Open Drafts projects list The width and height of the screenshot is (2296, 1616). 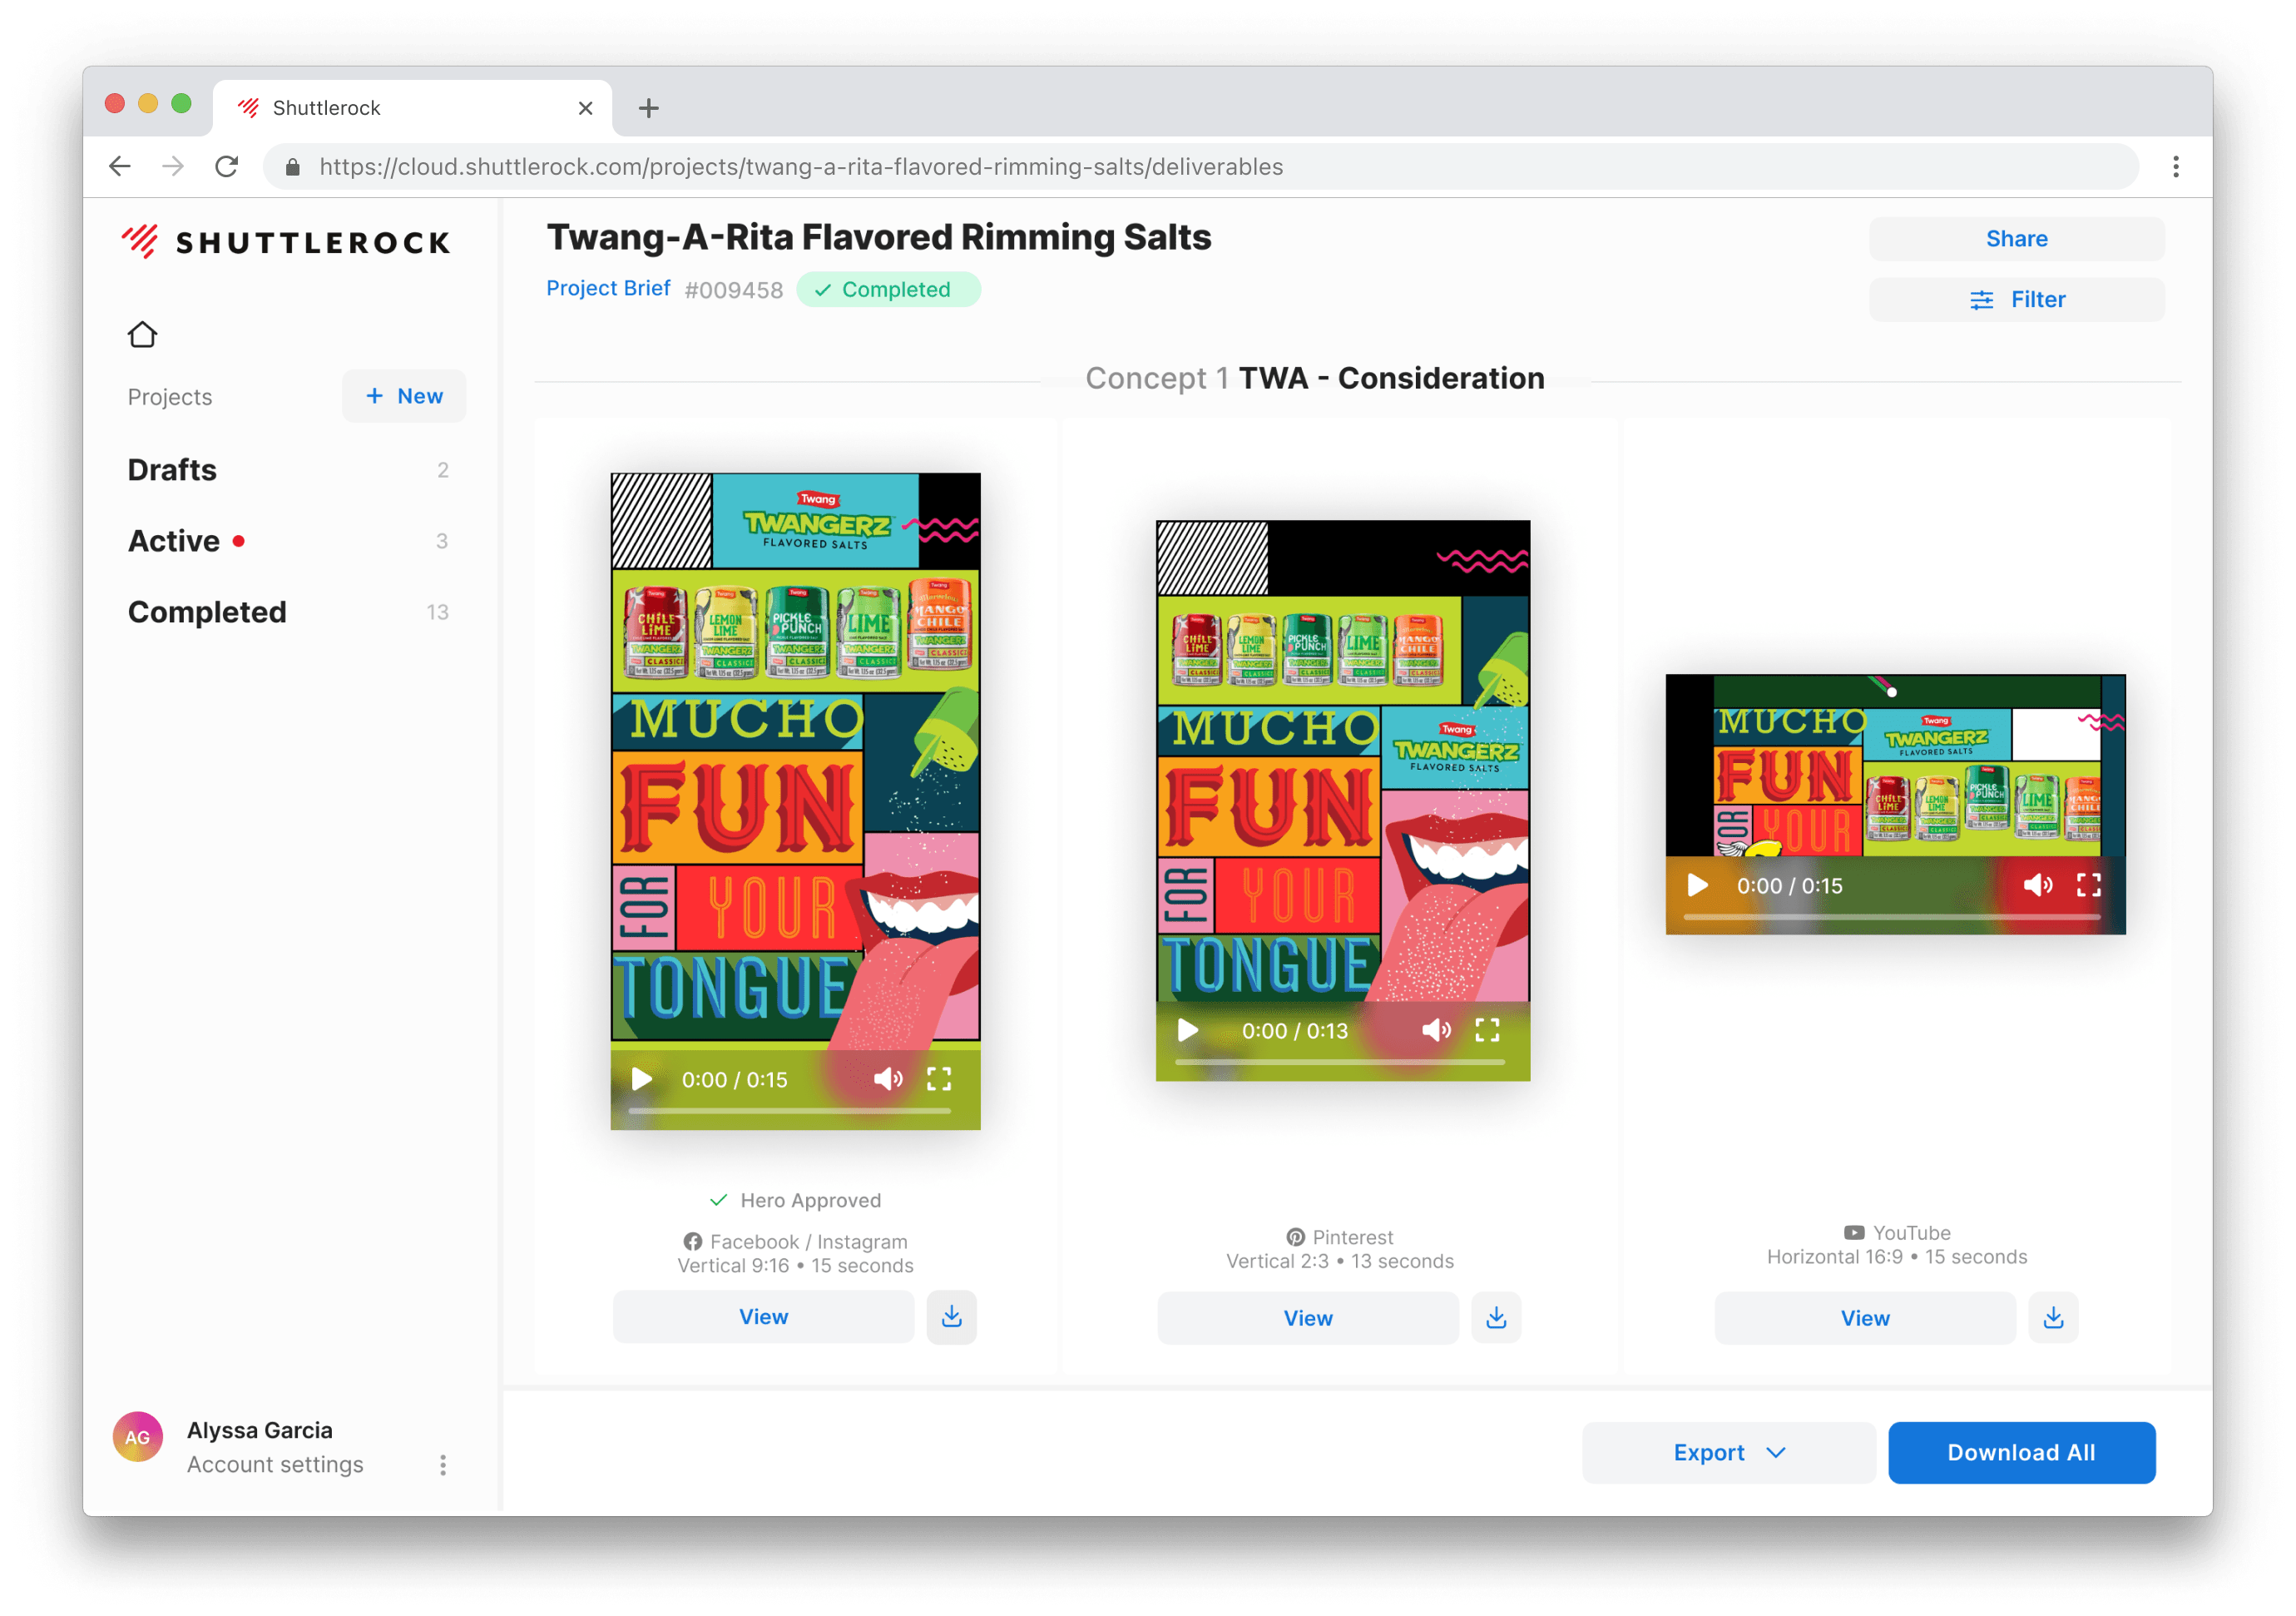(288, 470)
